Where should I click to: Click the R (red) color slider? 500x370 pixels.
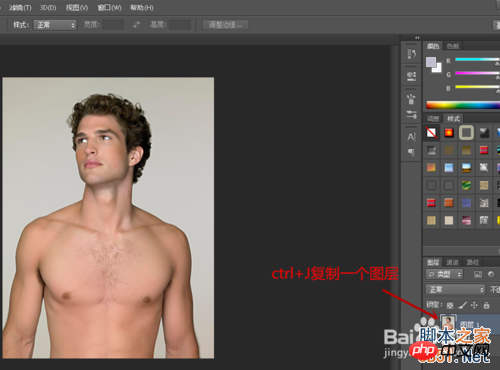click(x=477, y=60)
